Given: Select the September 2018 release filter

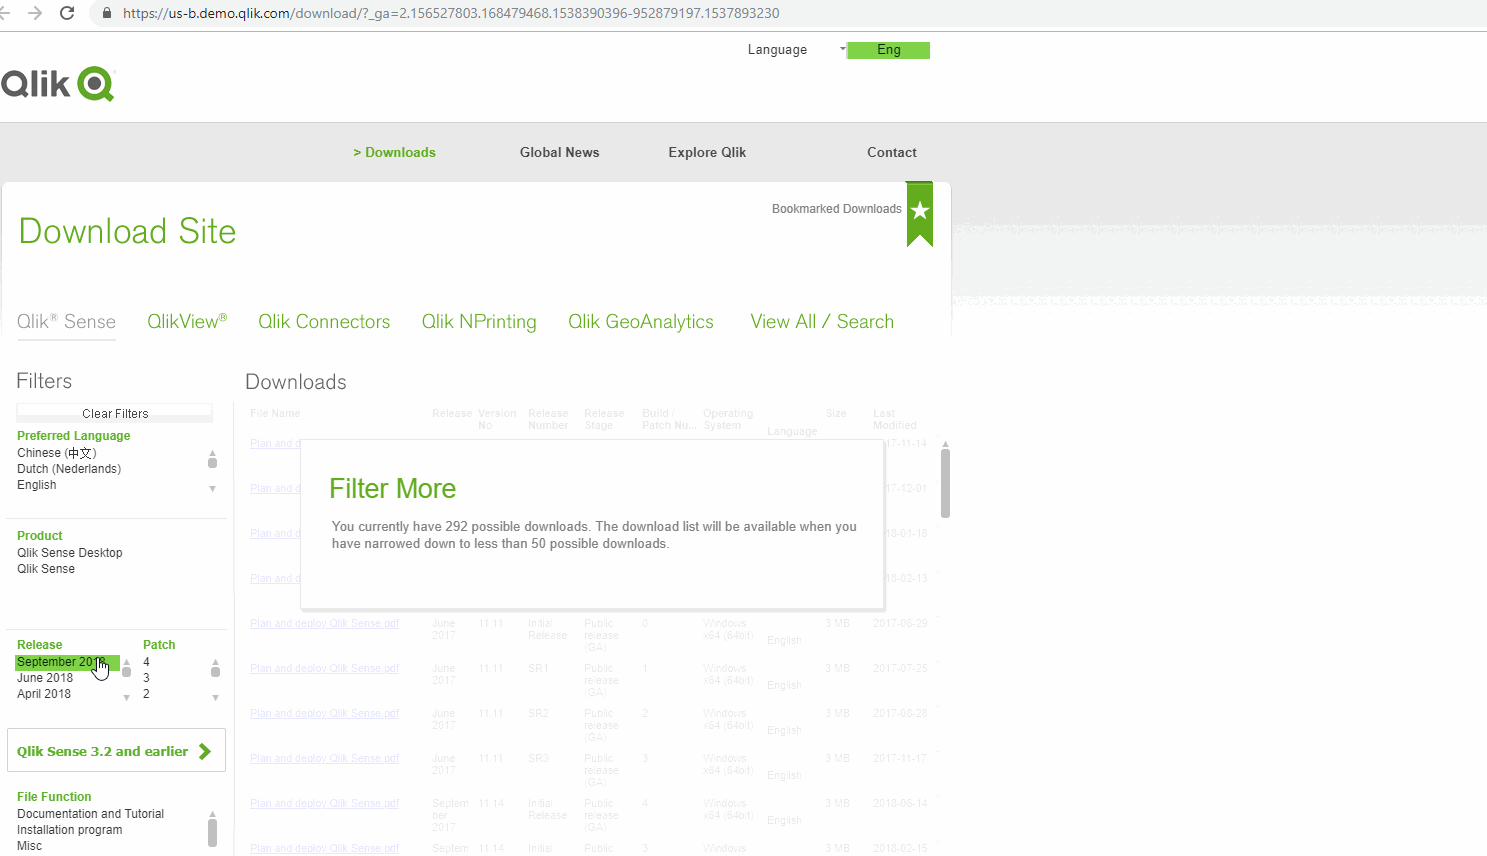Looking at the screenshot, I should [x=67, y=662].
